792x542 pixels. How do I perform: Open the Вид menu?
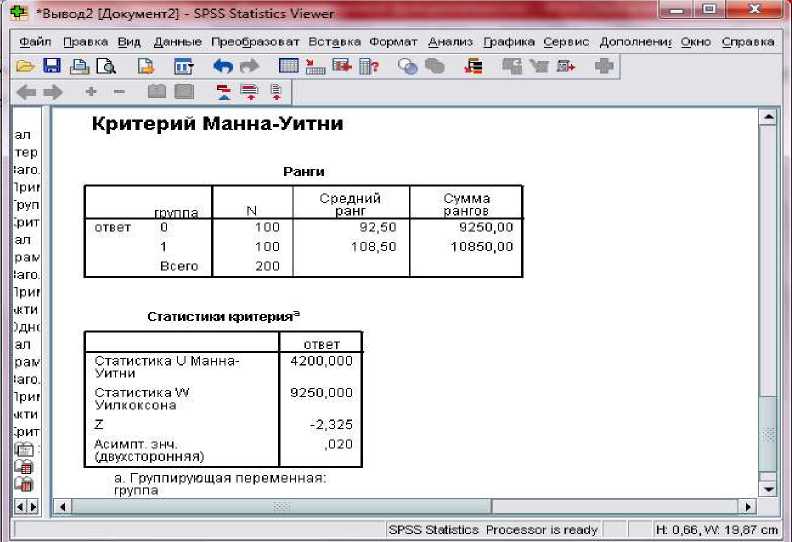click(x=129, y=42)
